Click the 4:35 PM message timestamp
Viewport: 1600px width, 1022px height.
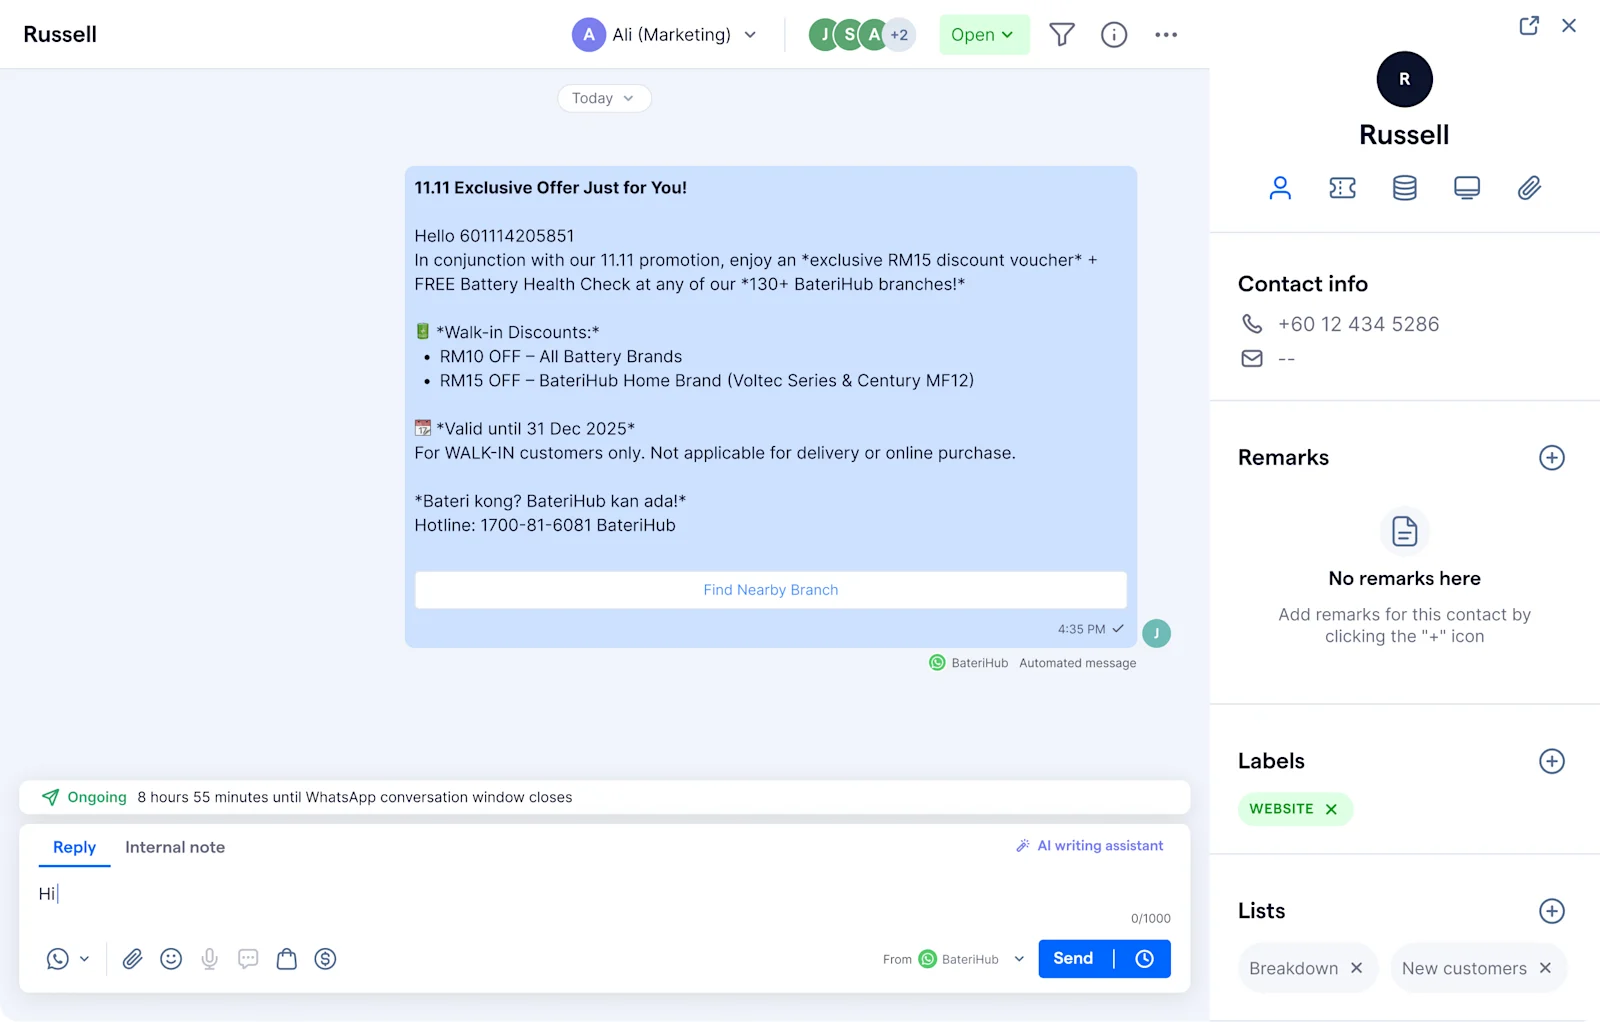(1081, 629)
